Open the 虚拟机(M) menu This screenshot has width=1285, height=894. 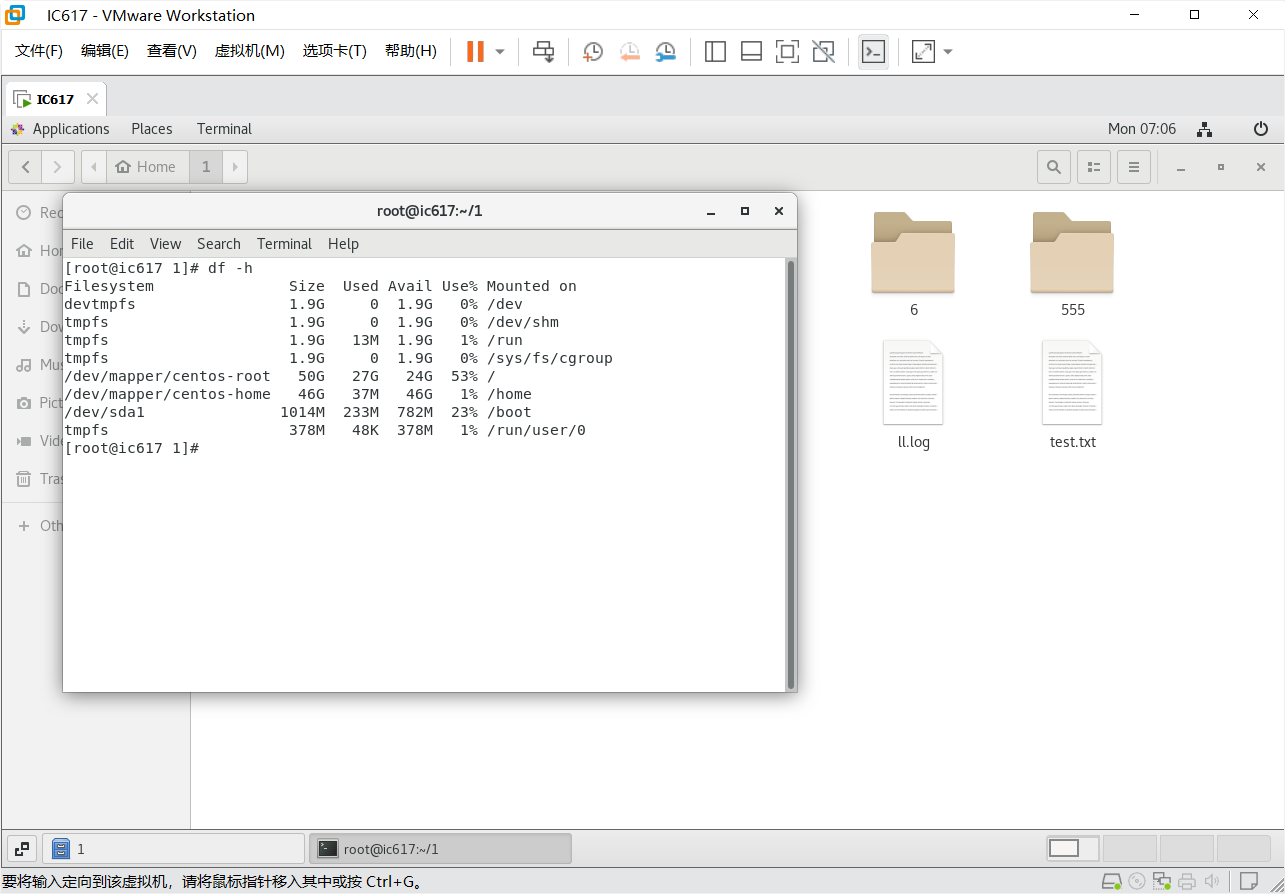pos(250,51)
